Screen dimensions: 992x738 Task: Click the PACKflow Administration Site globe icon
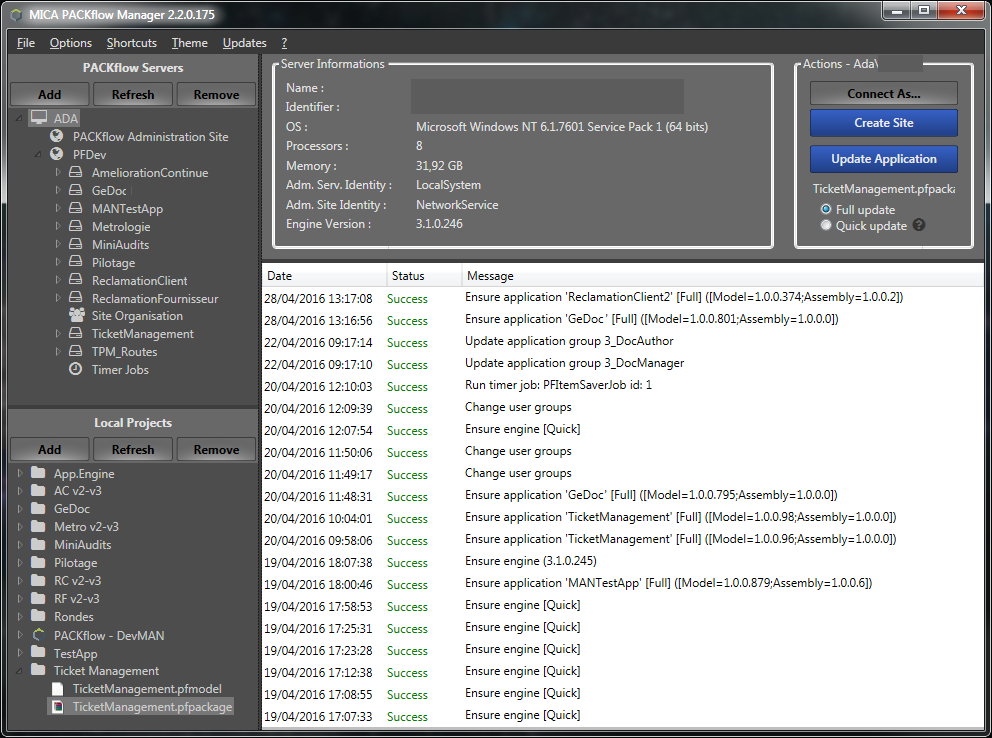click(x=57, y=136)
